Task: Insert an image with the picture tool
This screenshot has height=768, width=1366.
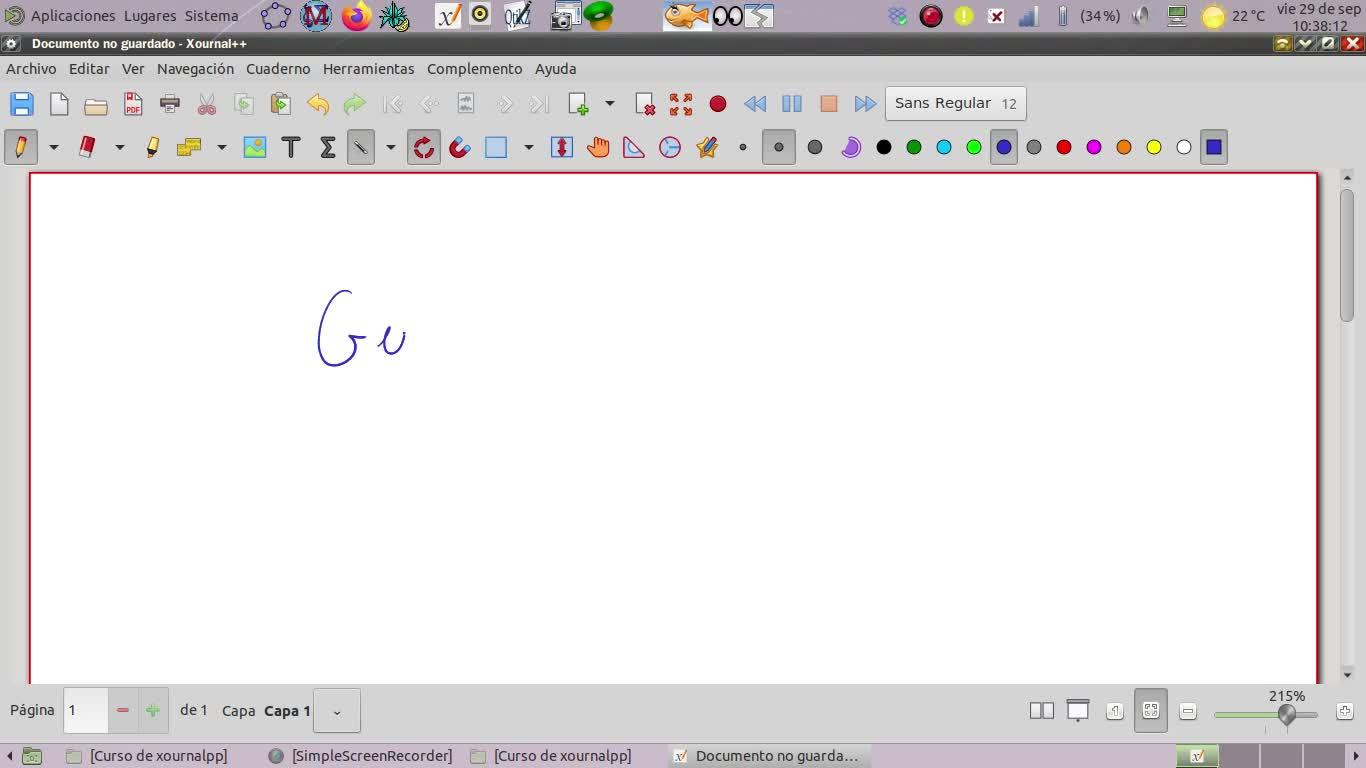Action: (x=255, y=147)
